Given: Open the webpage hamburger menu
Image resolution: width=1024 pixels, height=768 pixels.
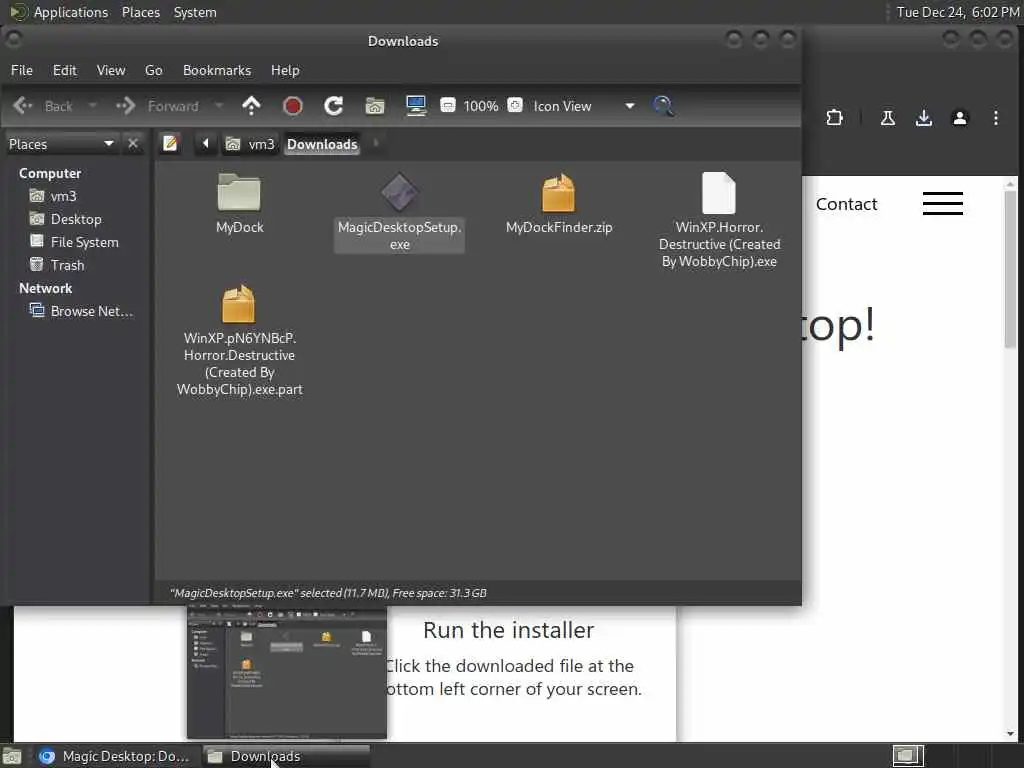Looking at the screenshot, I should click(942, 203).
